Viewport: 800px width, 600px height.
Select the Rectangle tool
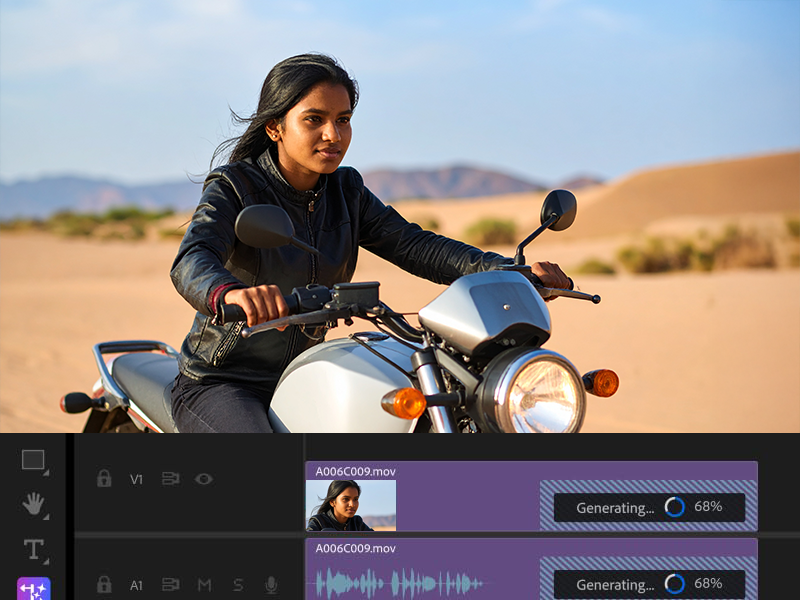(x=33, y=460)
